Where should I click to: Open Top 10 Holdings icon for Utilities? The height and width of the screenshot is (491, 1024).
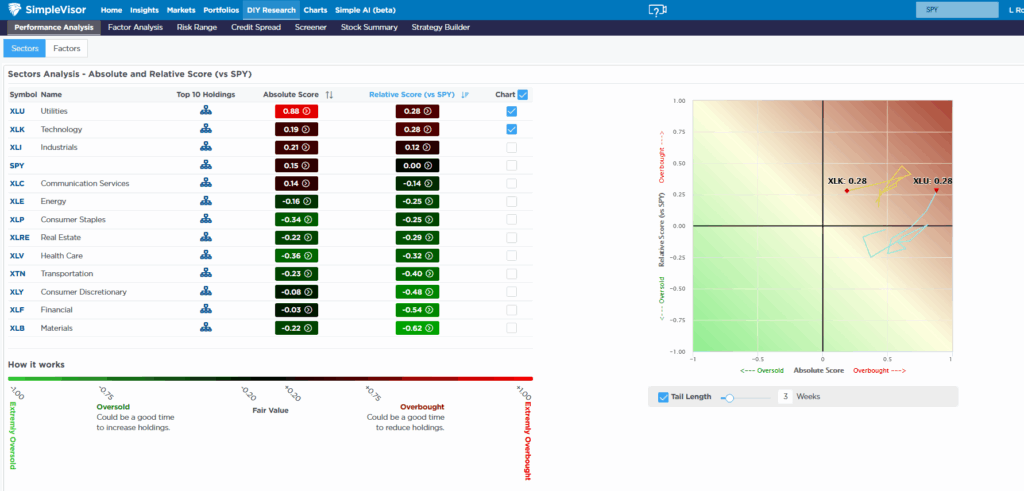205,111
